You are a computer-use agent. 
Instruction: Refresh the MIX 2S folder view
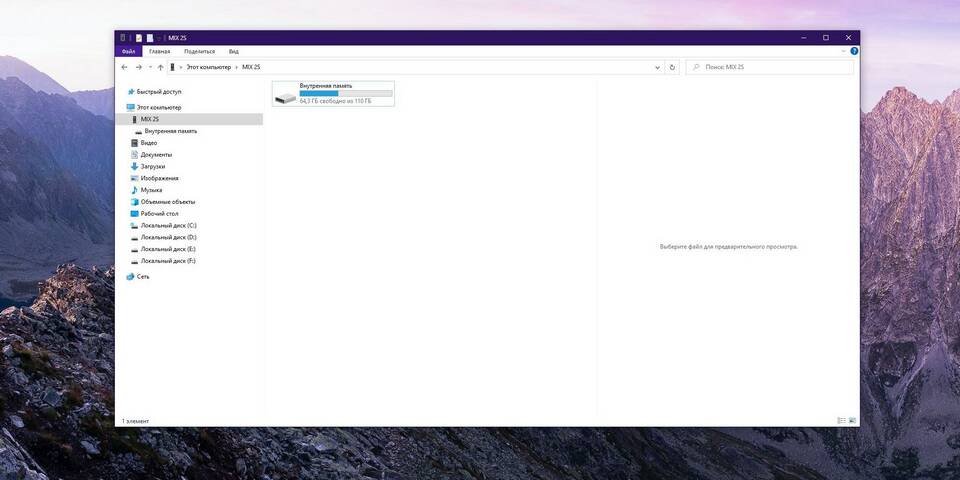[x=672, y=67]
